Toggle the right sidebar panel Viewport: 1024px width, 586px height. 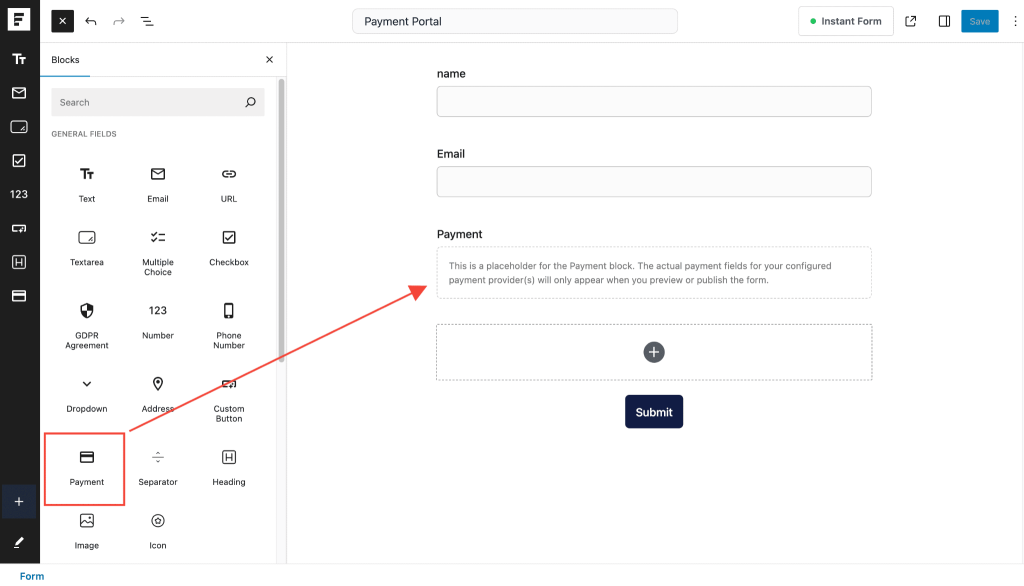[944, 20]
